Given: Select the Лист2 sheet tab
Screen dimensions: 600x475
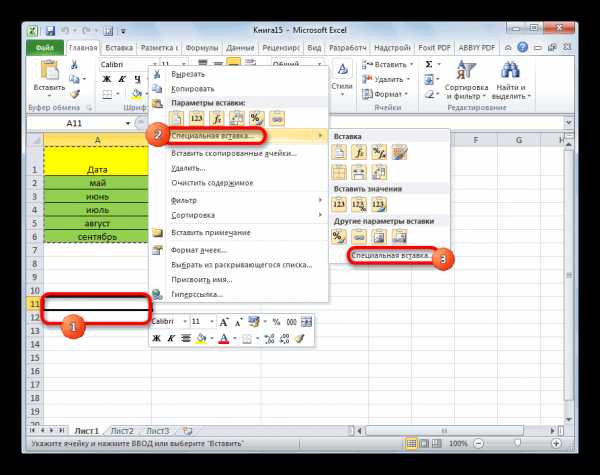Looking at the screenshot, I should pyautogui.click(x=122, y=431).
